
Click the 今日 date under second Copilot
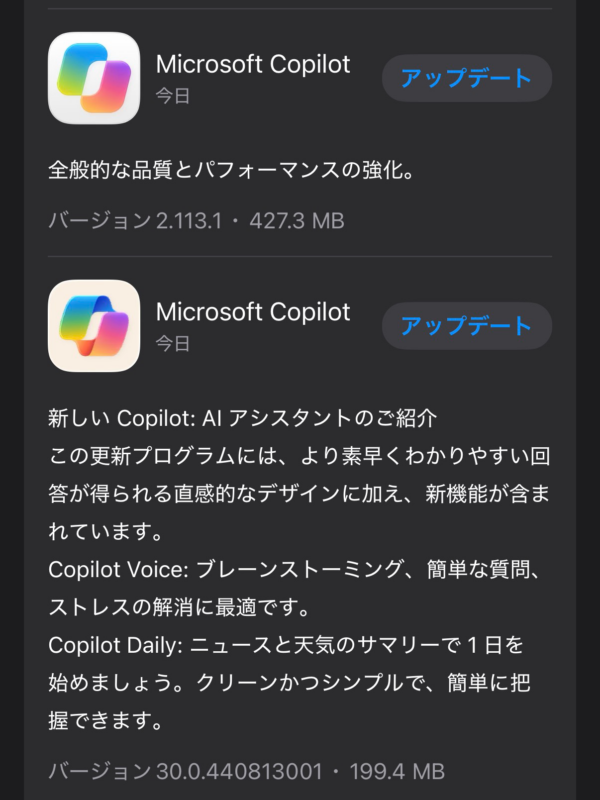[173, 343]
